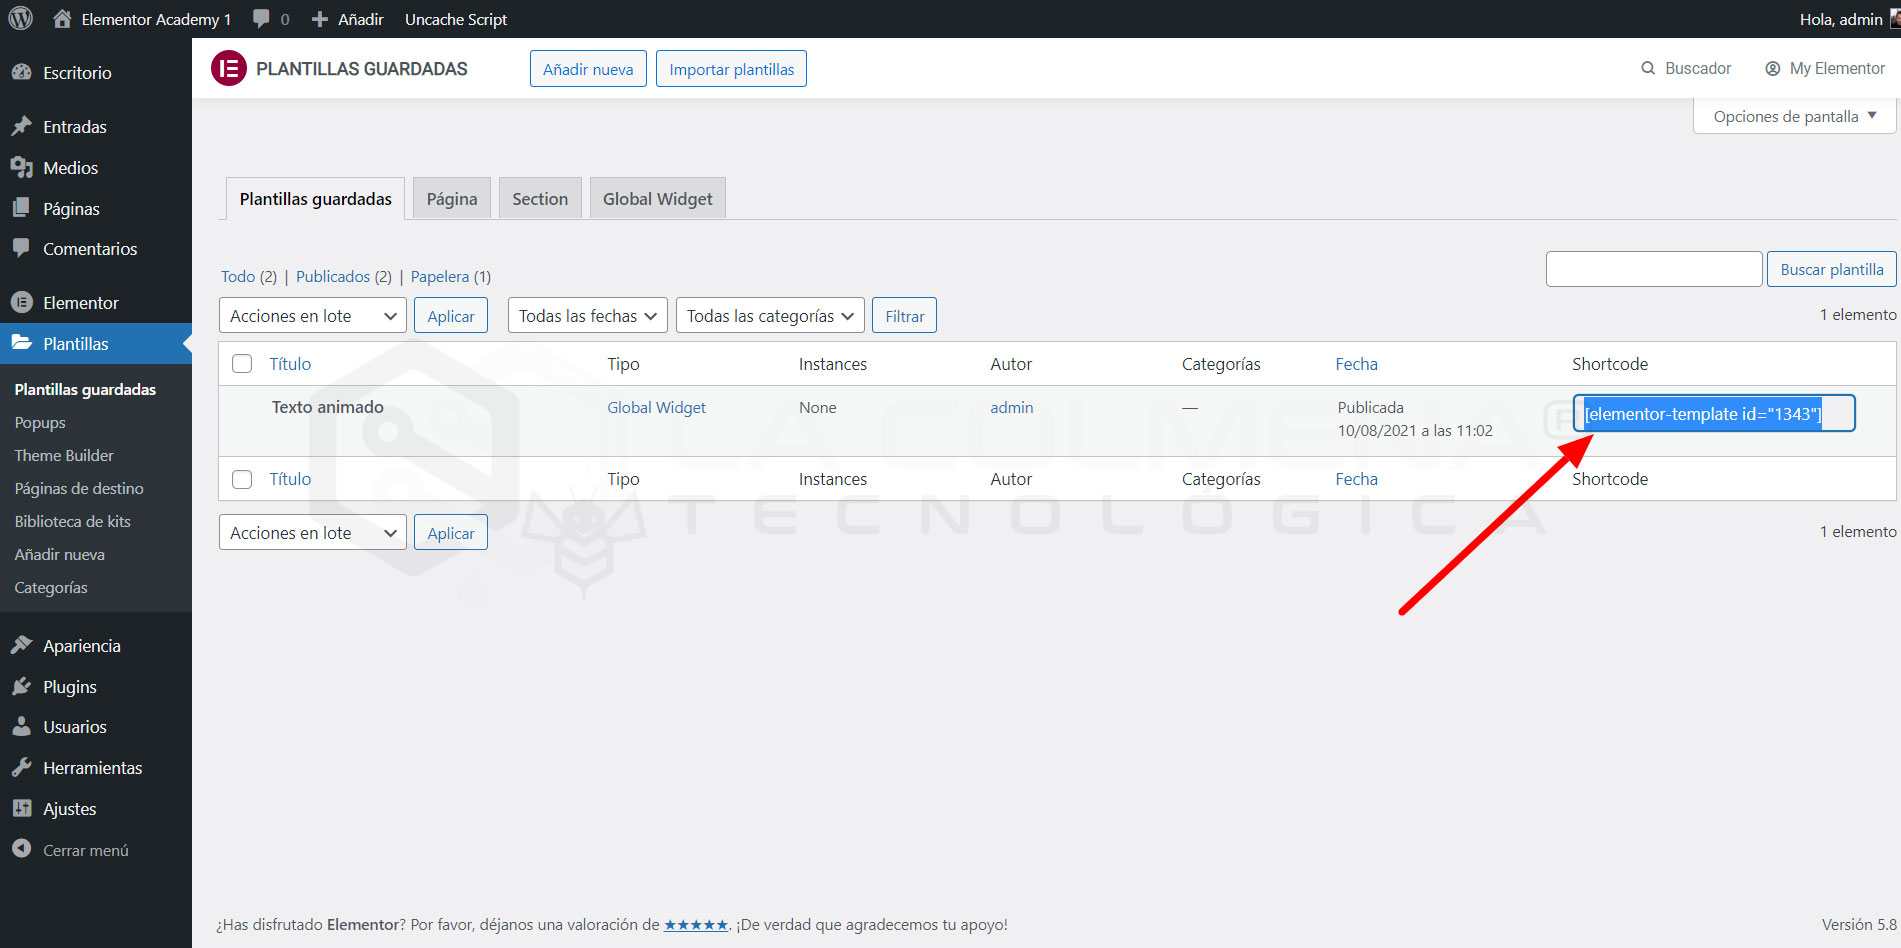Check the checkbox for Texto animado template
The image size is (1901, 948).
[242, 407]
